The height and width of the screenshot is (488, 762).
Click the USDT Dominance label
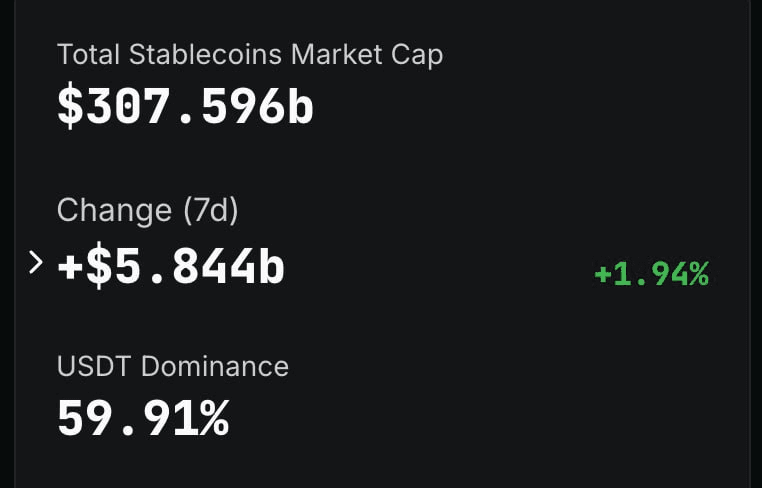[173, 366]
